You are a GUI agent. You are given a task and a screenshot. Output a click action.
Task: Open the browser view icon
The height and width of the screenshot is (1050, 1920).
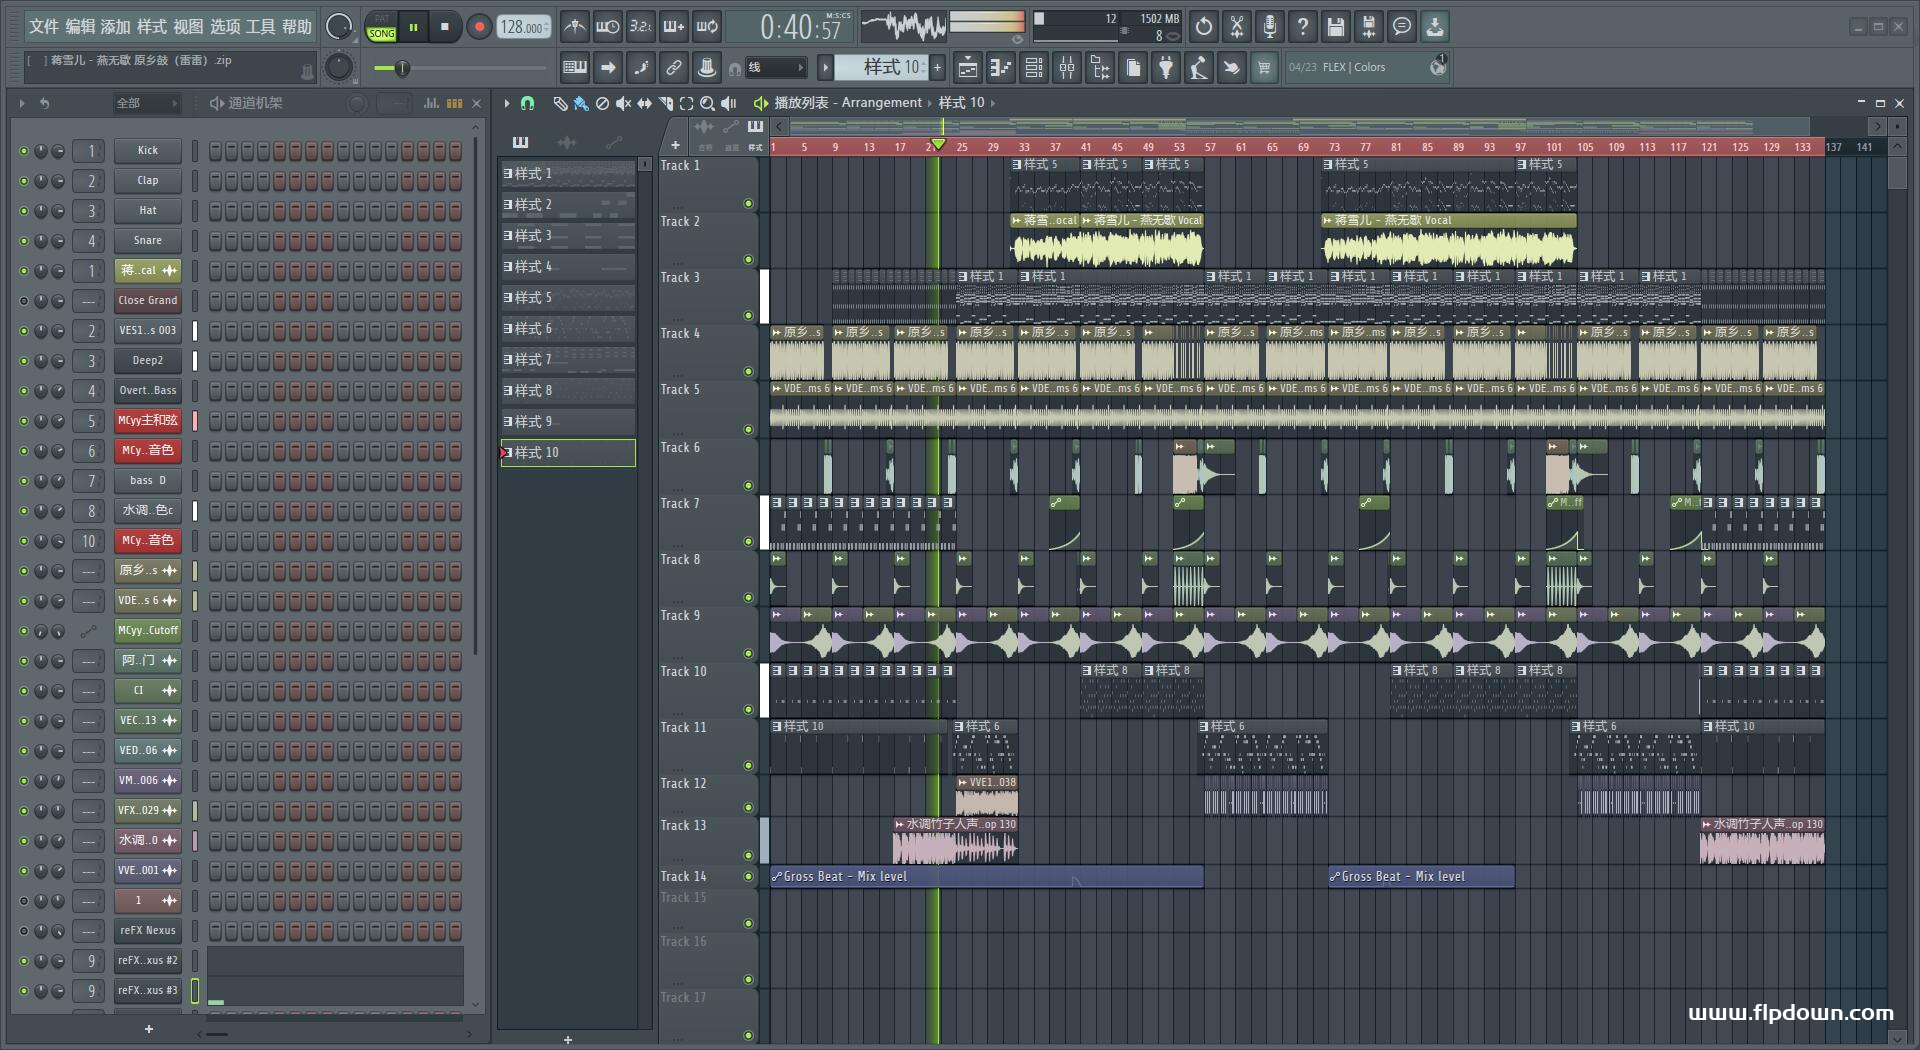coord(1100,68)
